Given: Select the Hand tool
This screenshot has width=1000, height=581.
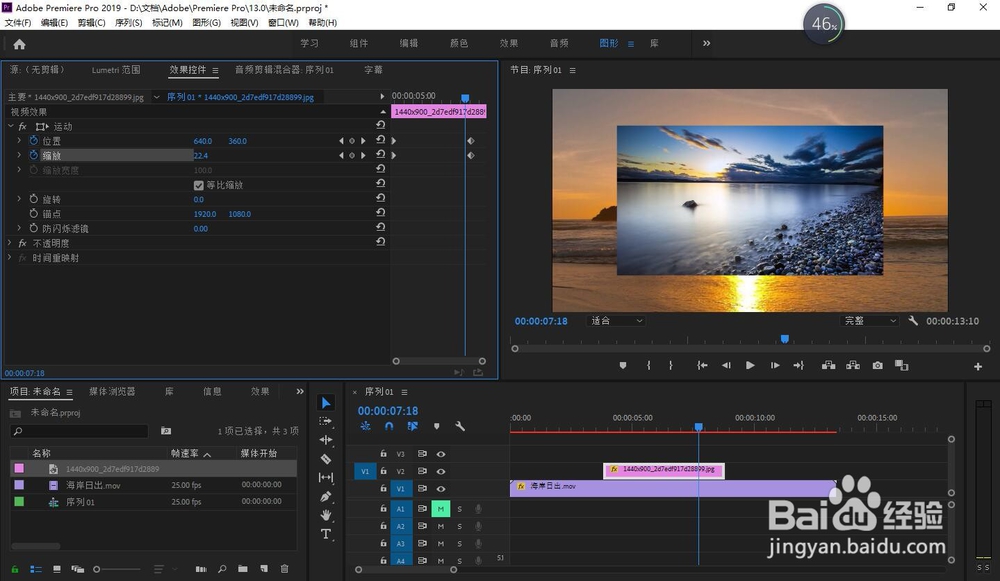Looking at the screenshot, I should point(326,516).
